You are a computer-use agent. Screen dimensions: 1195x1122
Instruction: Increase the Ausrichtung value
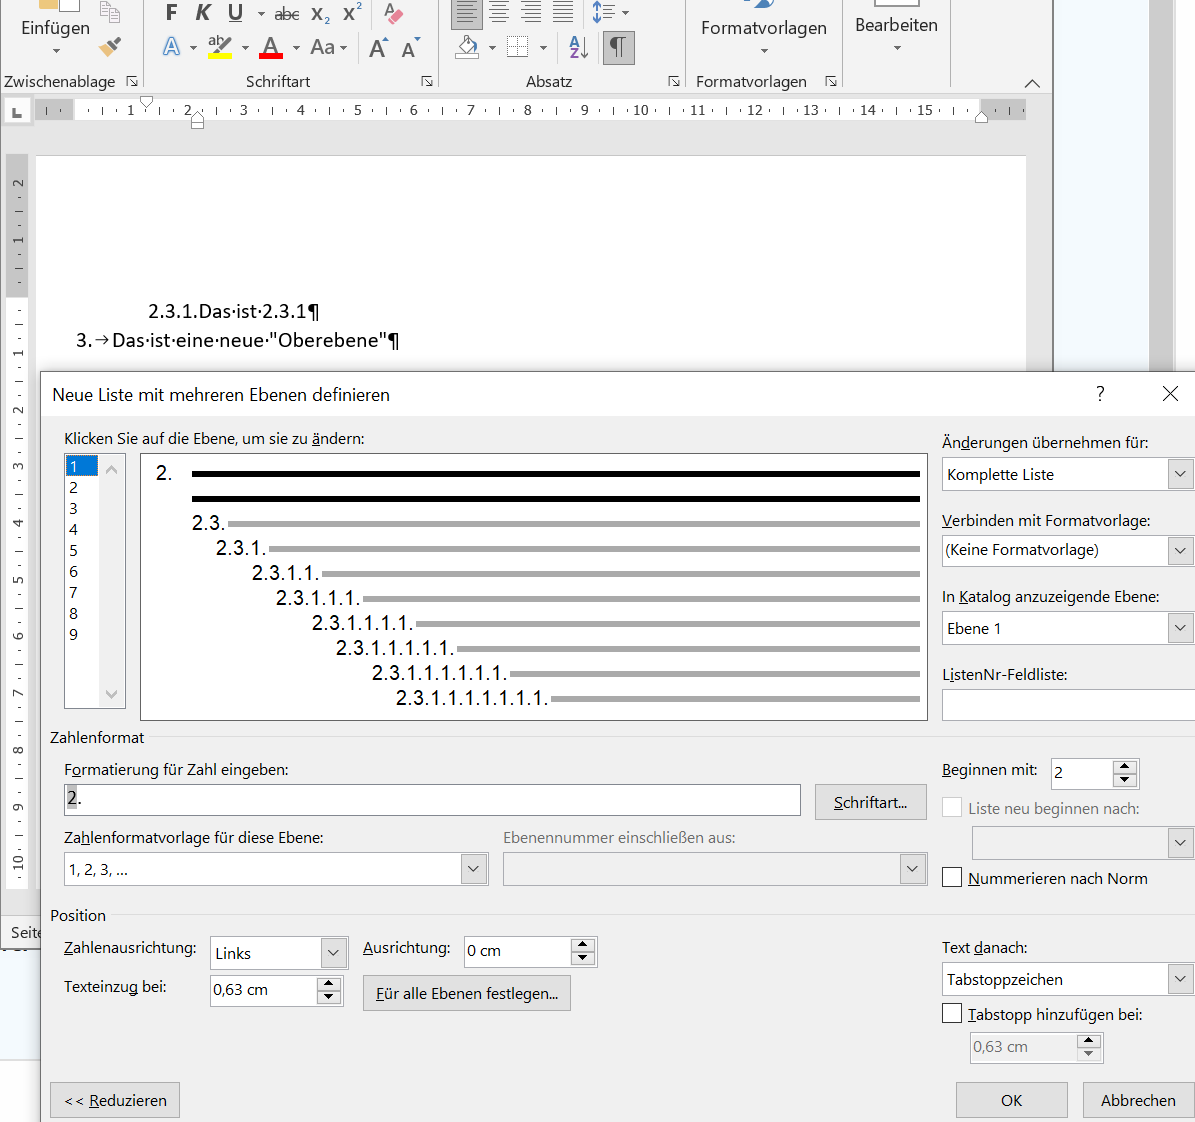[583, 945]
